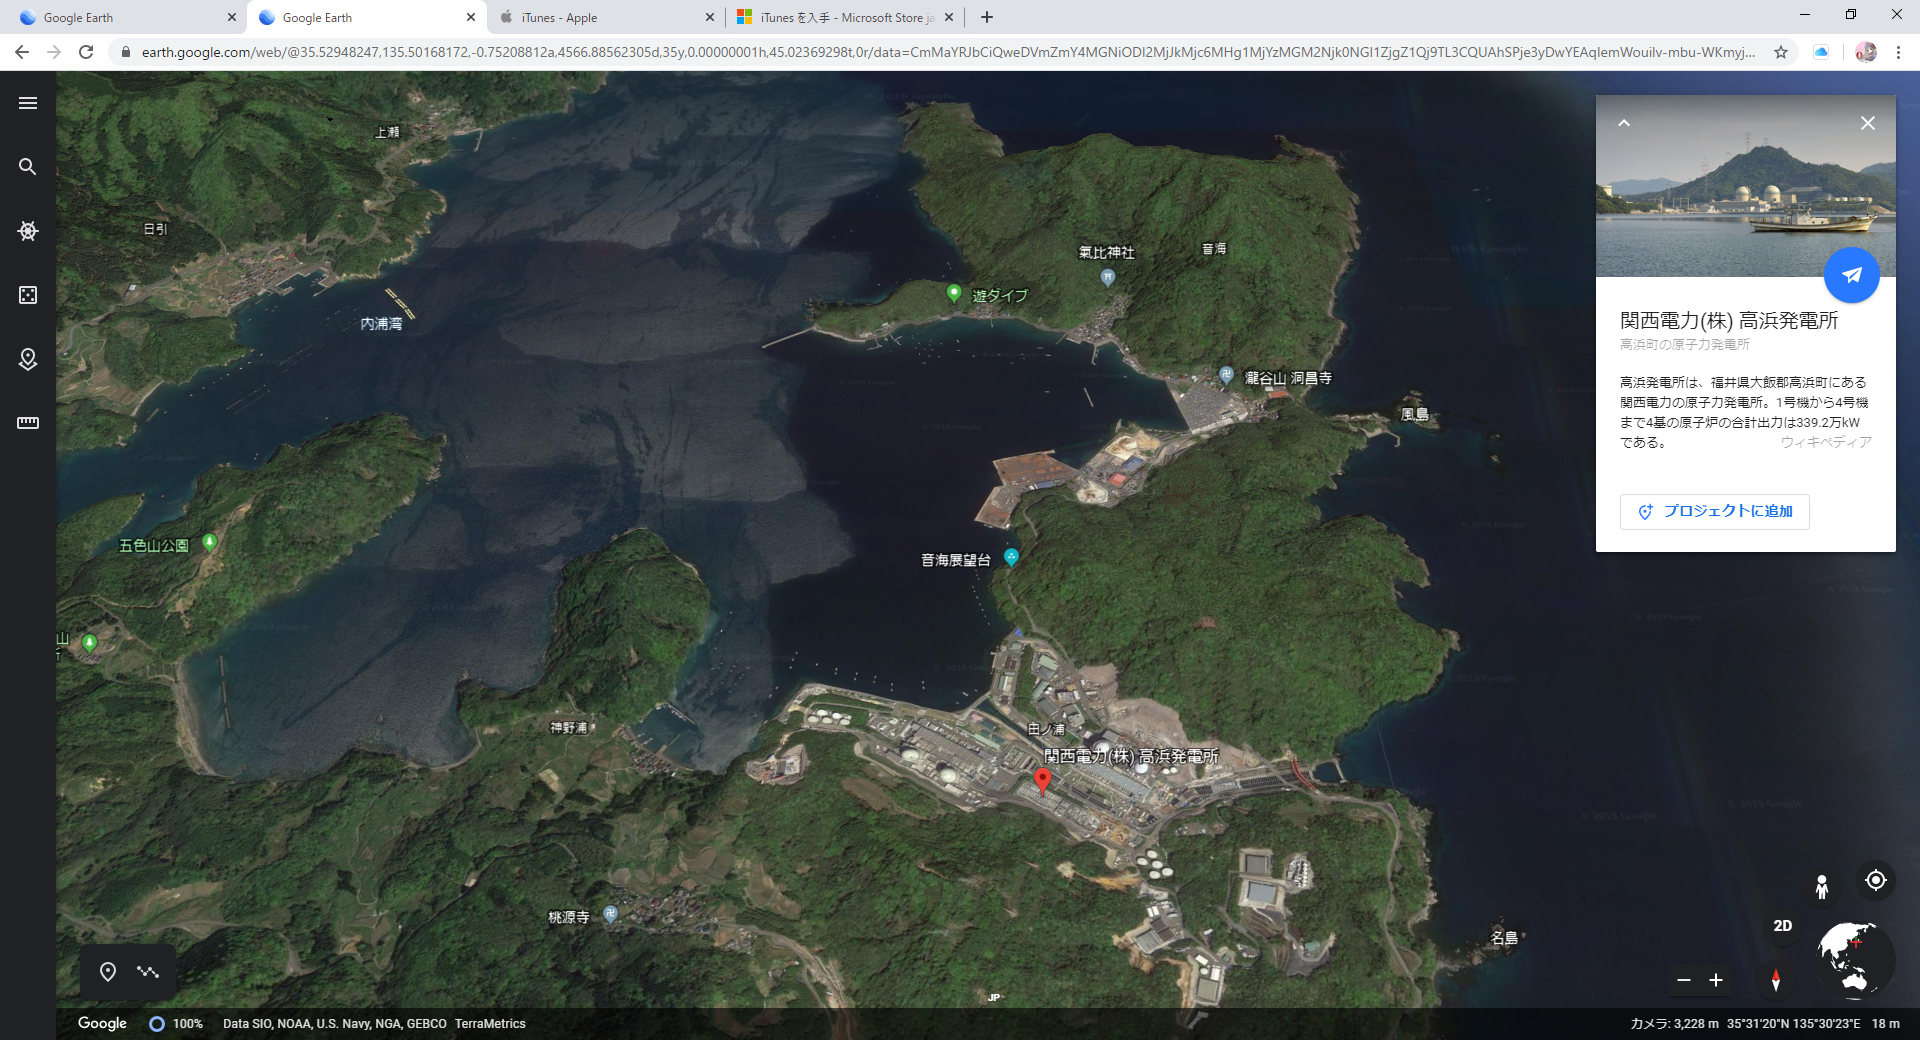Select the measure distance ruler tool
The width and height of the screenshot is (1920, 1040).
pyautogui.click(x=28, y=423)
